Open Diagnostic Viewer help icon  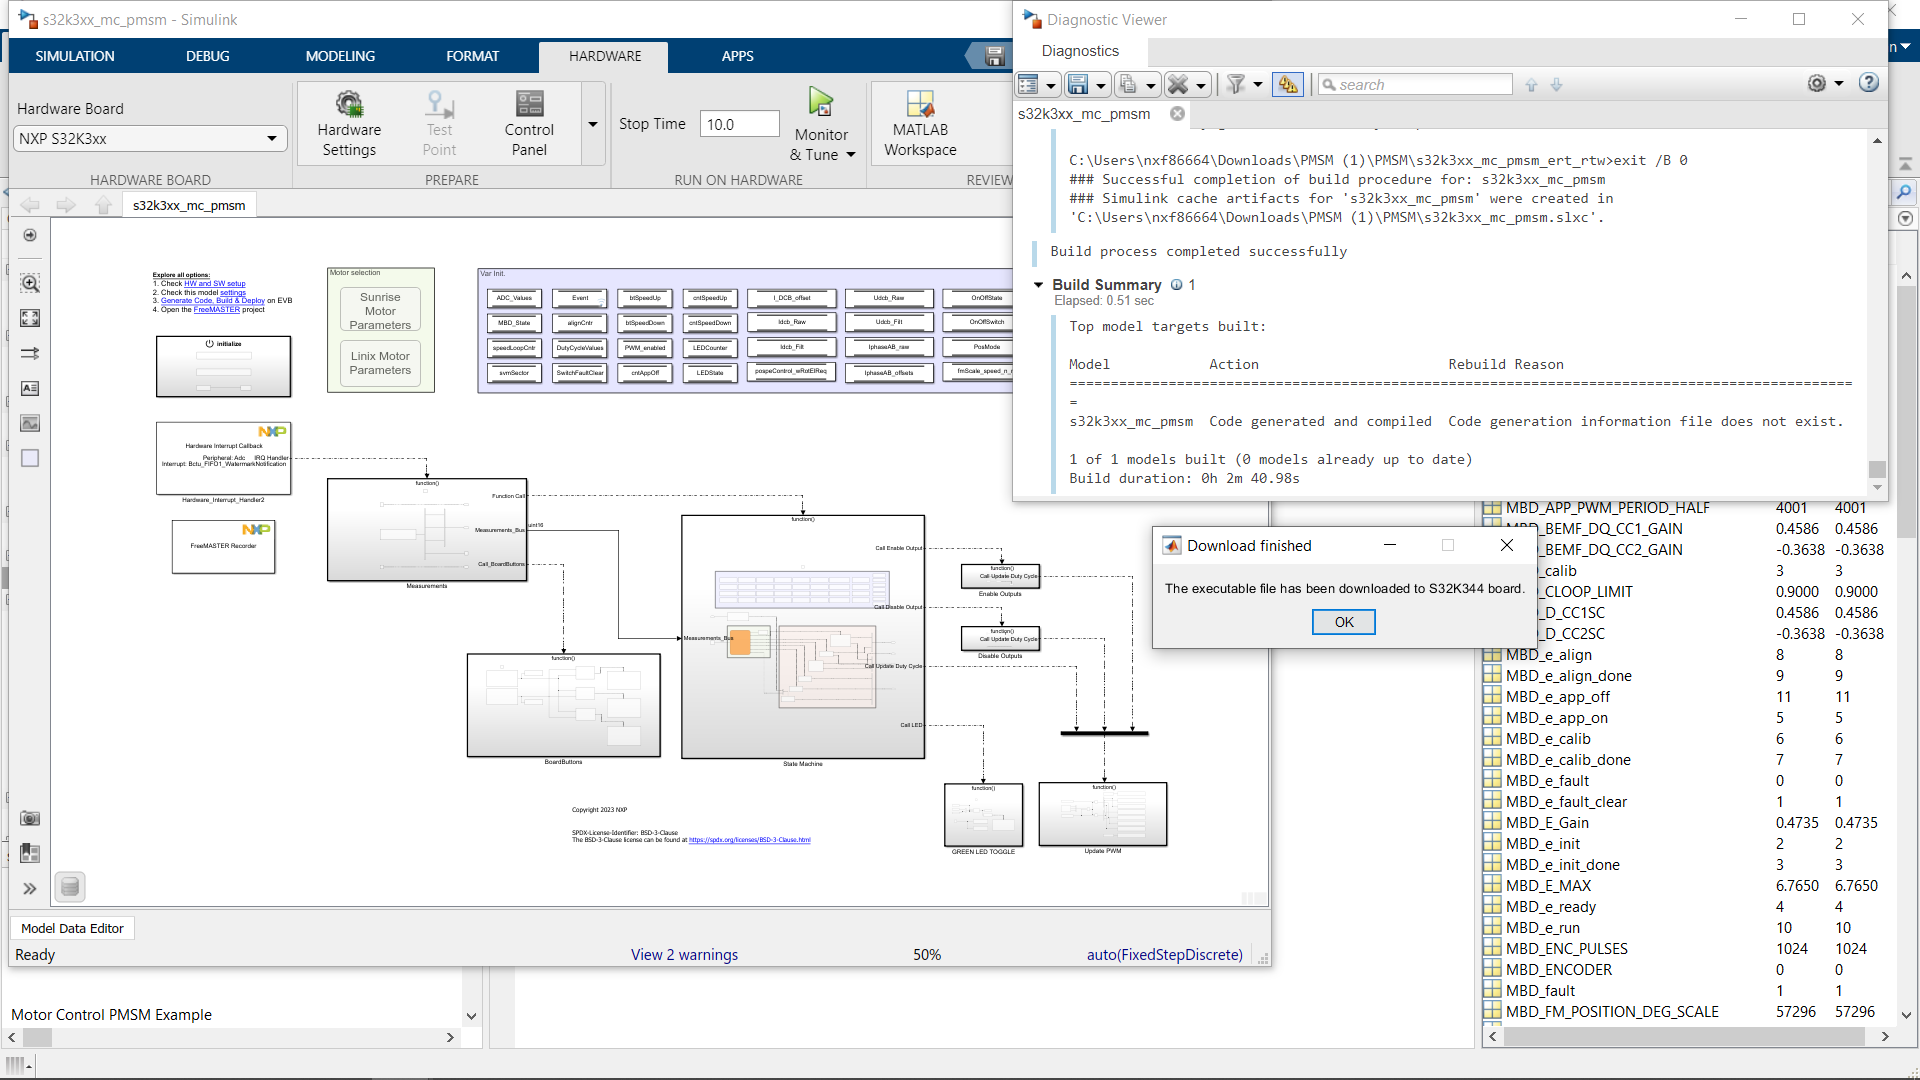coord(1868,84)
